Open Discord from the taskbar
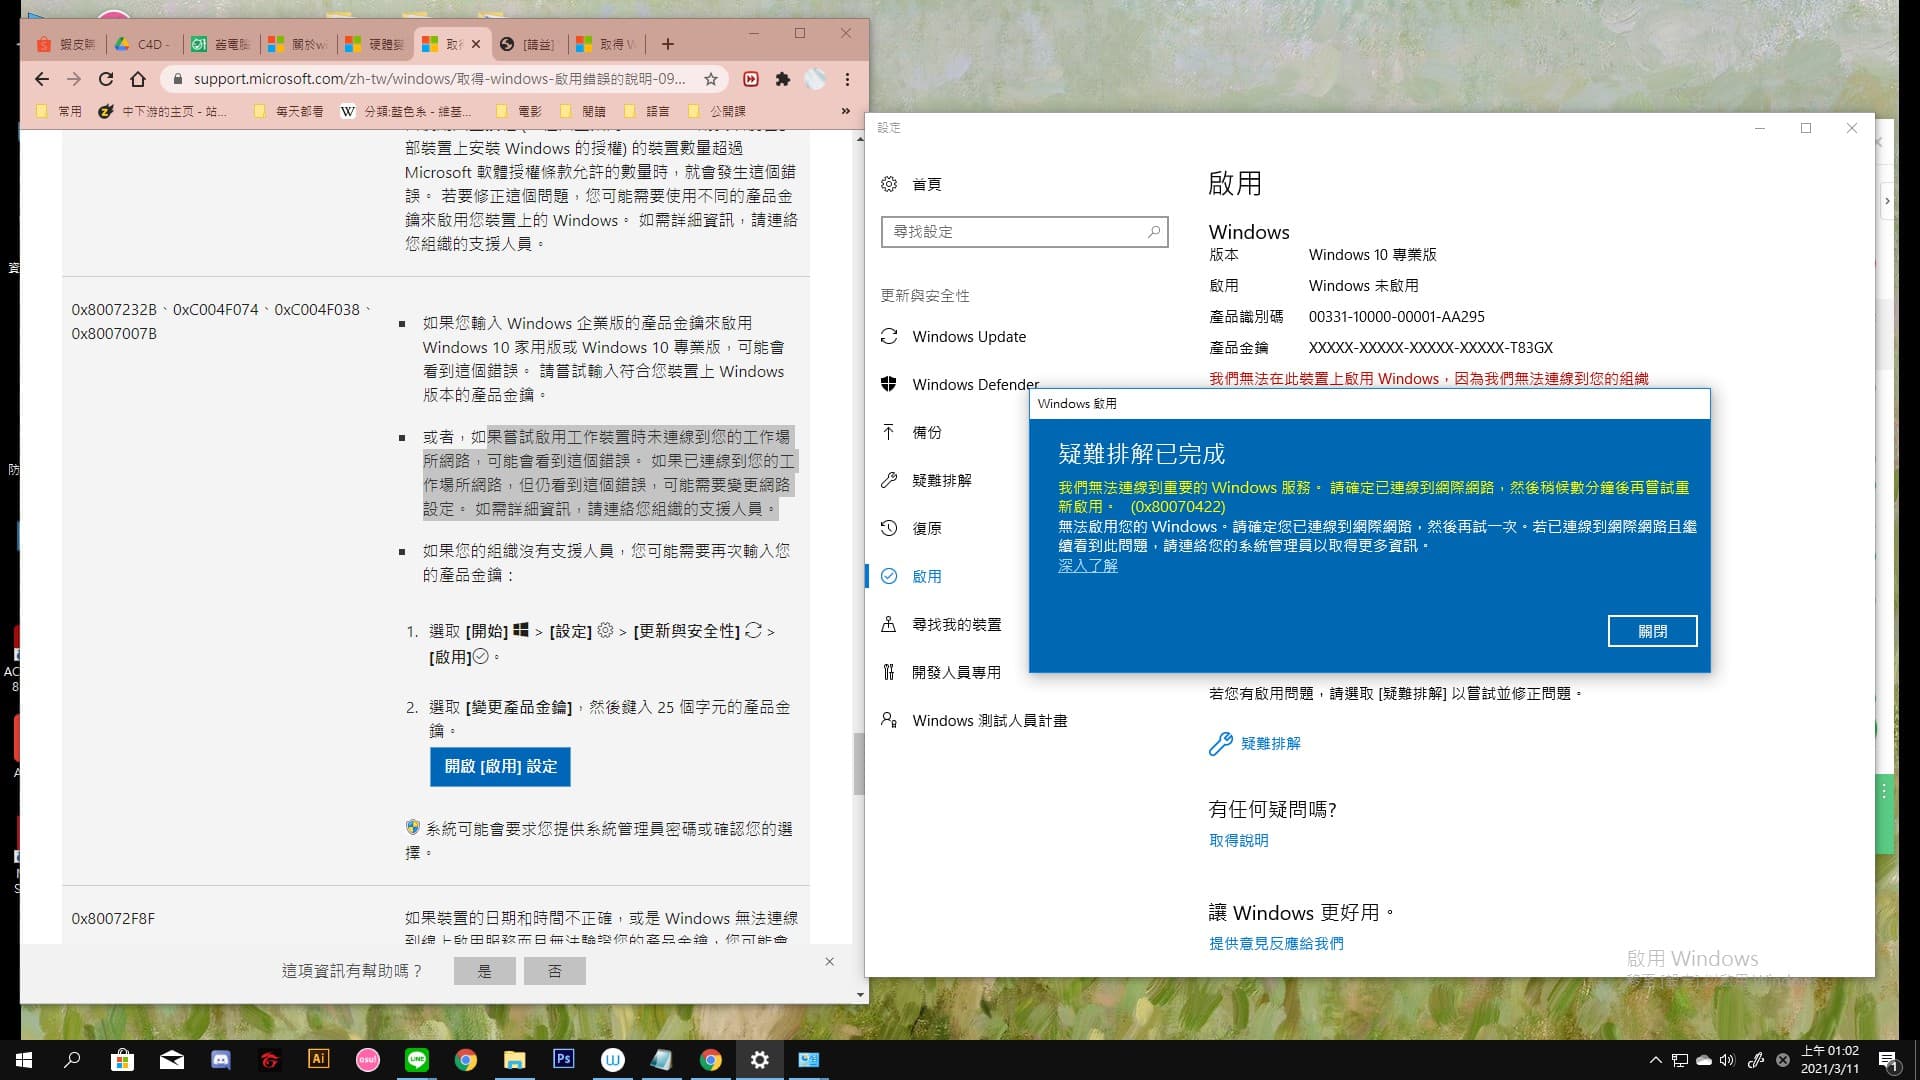 219,1059
